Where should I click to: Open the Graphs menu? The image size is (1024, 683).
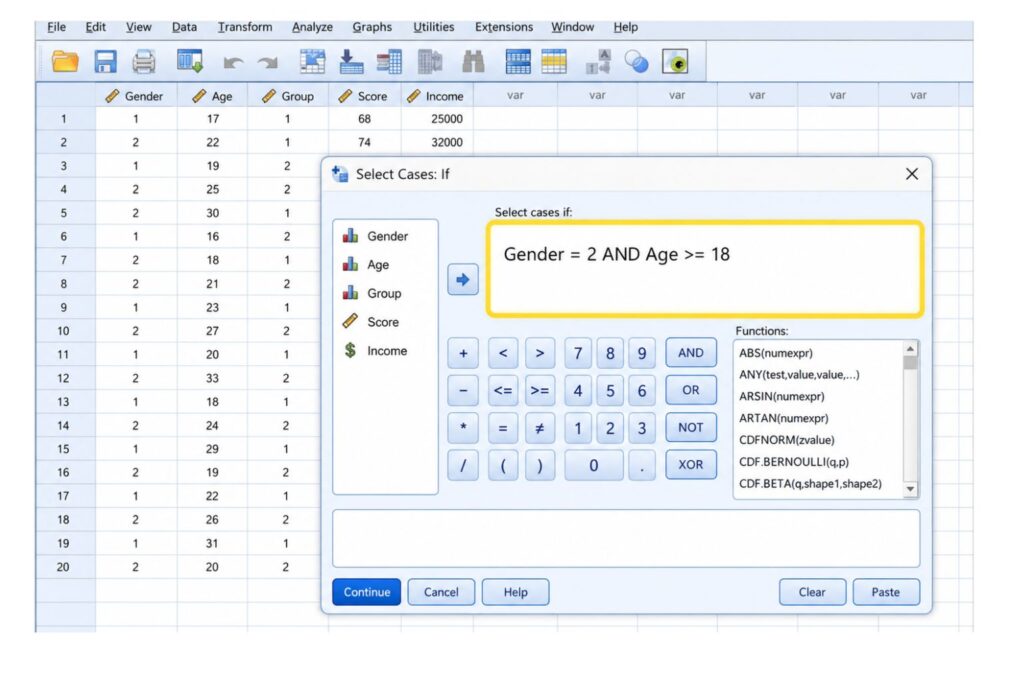click(372, 27)
